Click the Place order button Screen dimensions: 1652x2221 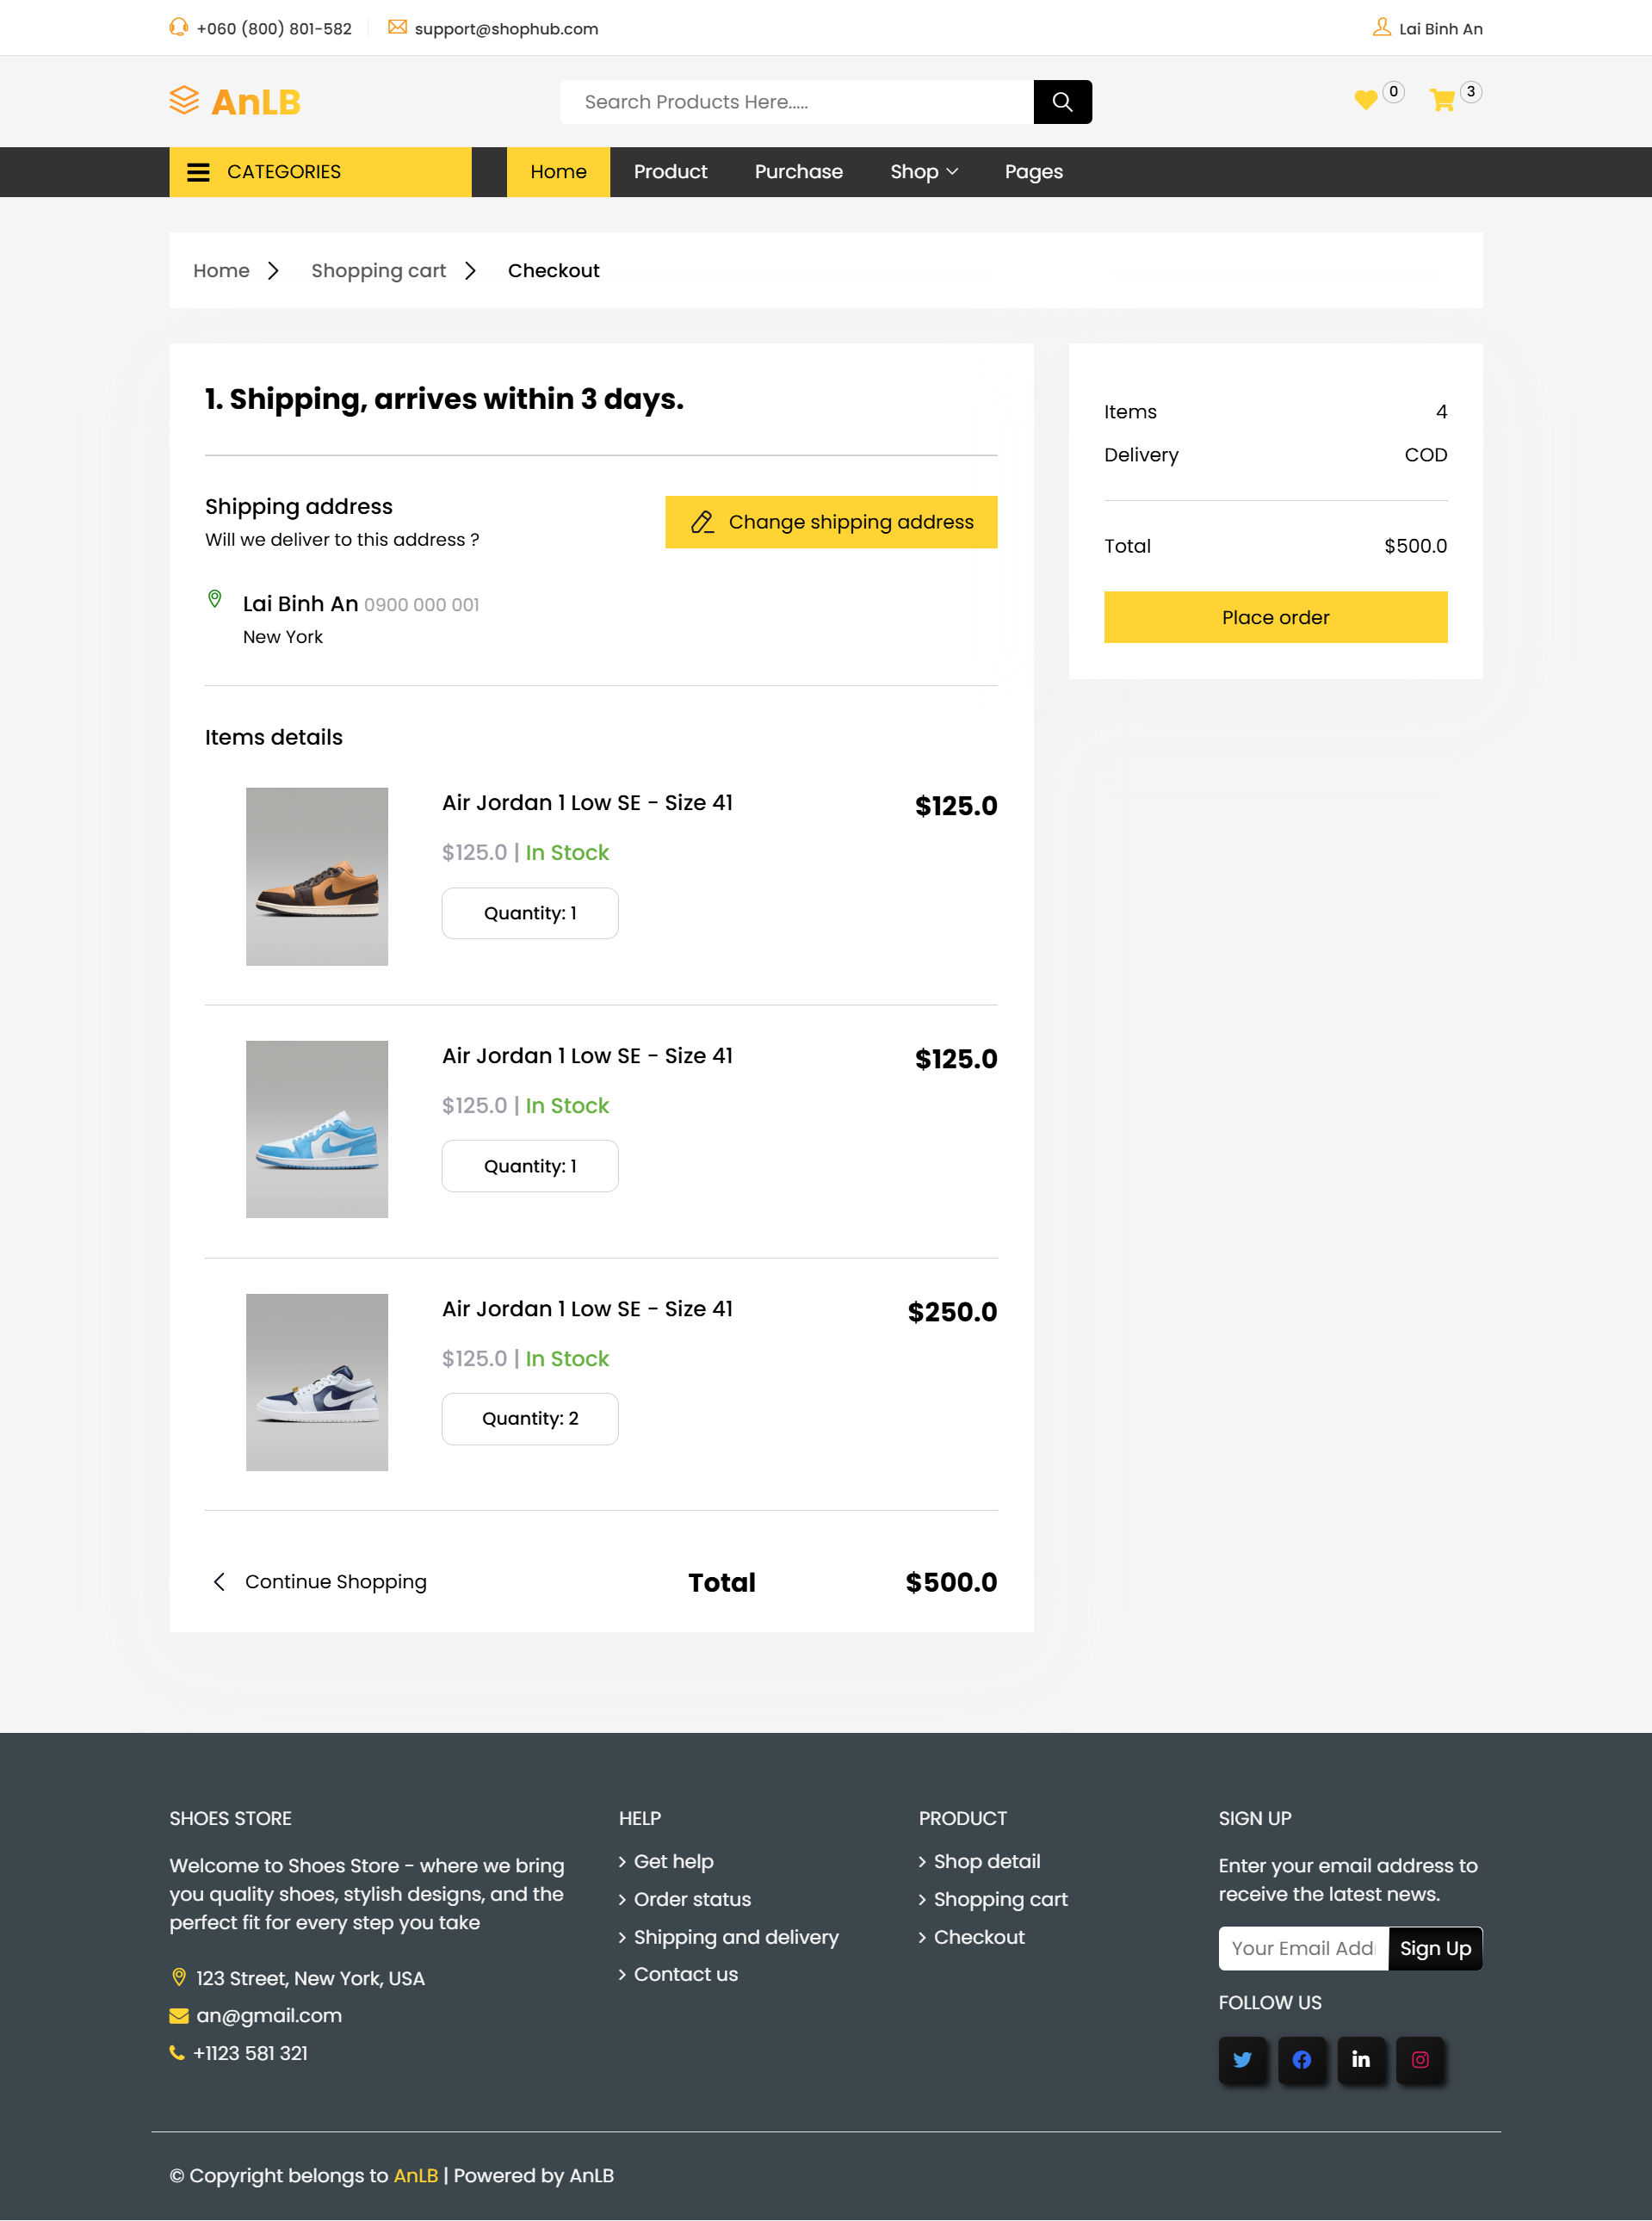click(1275, 617)
